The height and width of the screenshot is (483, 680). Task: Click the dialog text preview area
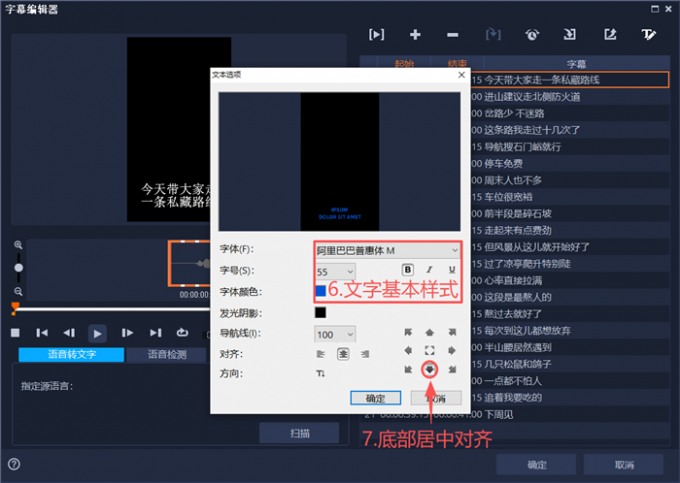[x=339, y=161]
